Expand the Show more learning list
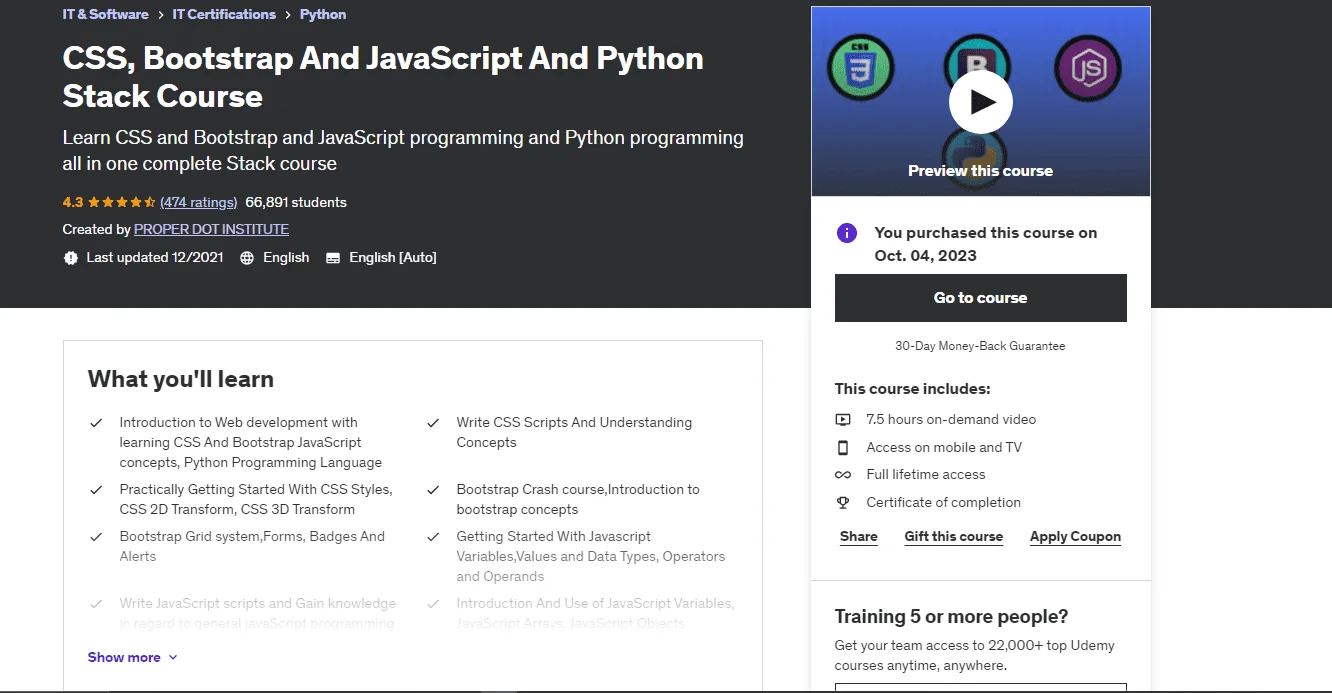The height and width of the screenshot is (693, 1332). 132,657
